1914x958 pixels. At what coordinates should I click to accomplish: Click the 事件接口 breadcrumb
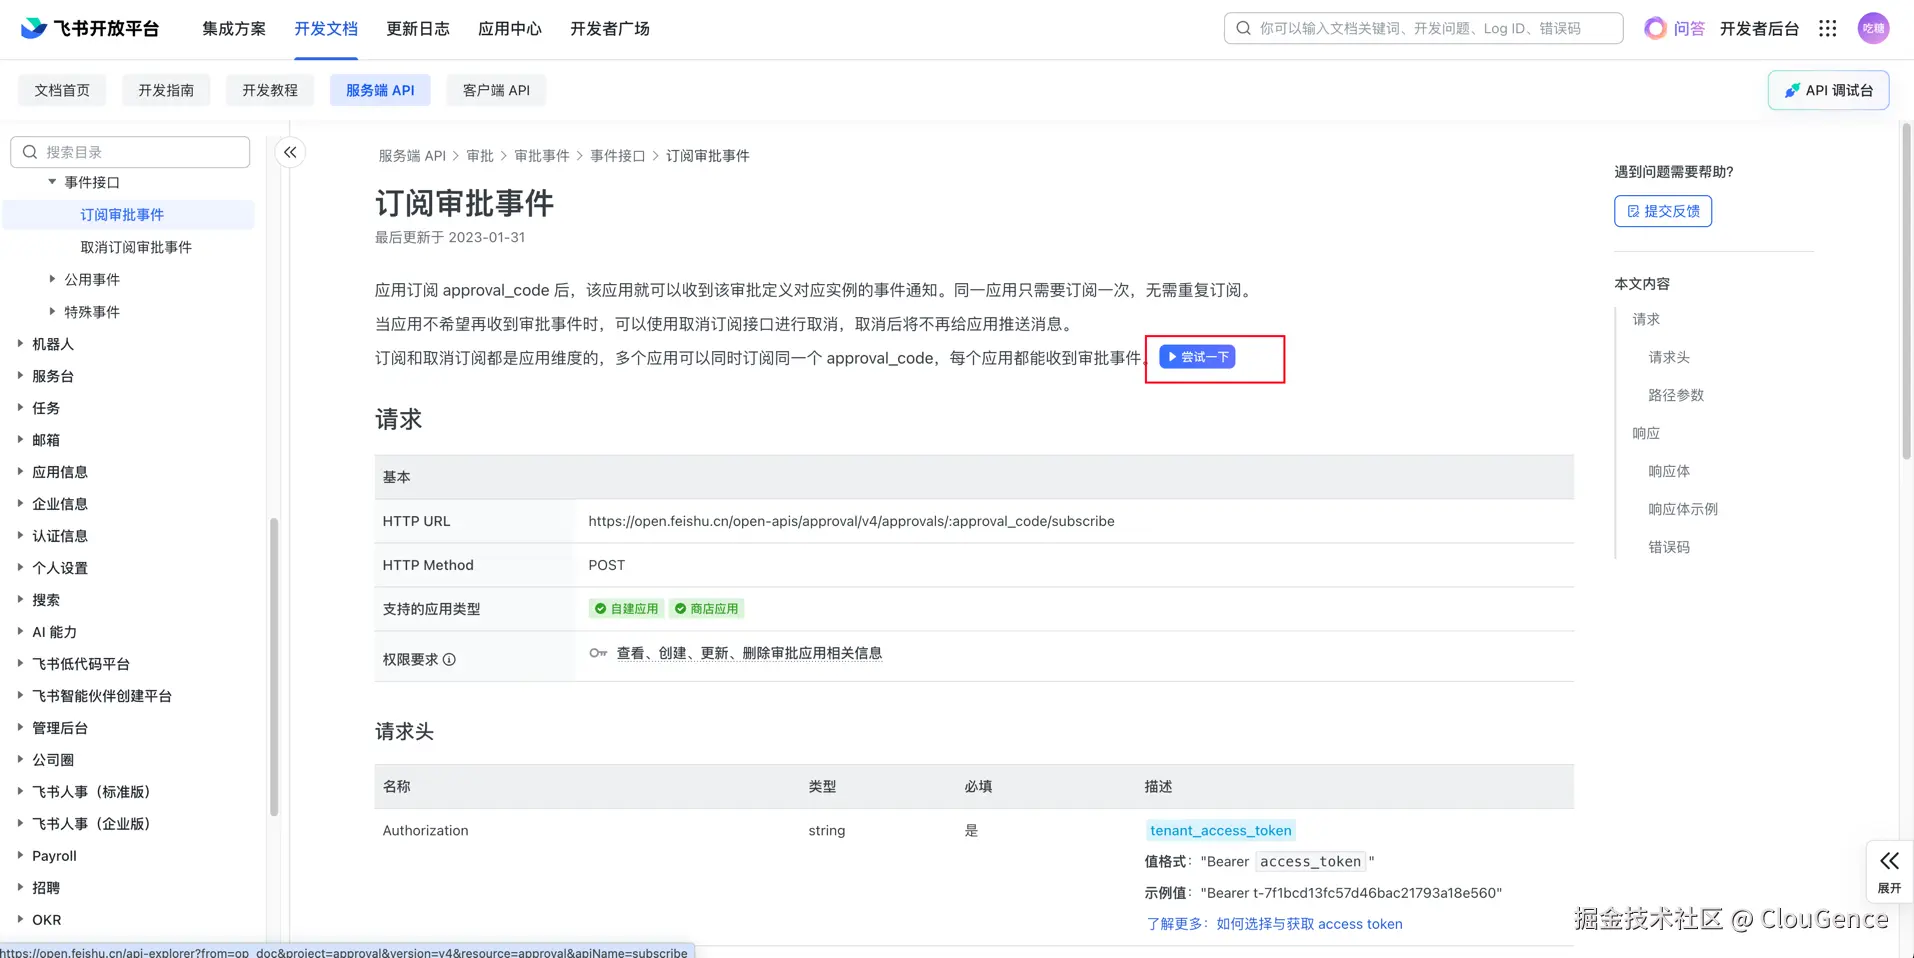click(618, 156)
